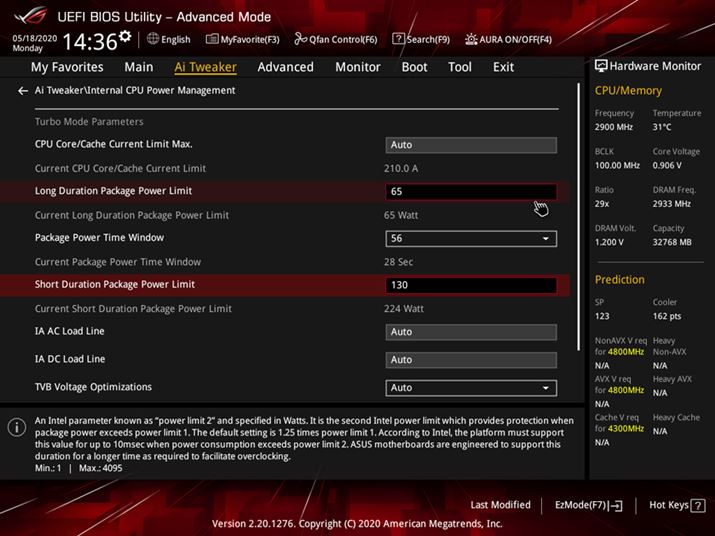Screen dimensions: 715x536
Task: Click Long Duration Package Power Limit field
Action: (x=471, y=192)
